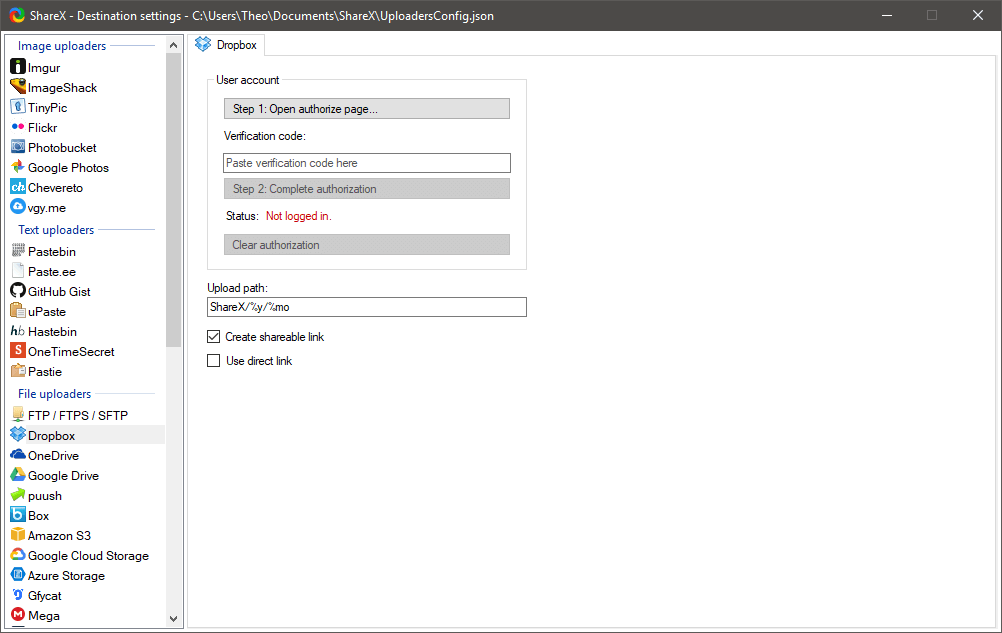
Task: Select the uPaste clipboard icon
Action: point(18,311)
